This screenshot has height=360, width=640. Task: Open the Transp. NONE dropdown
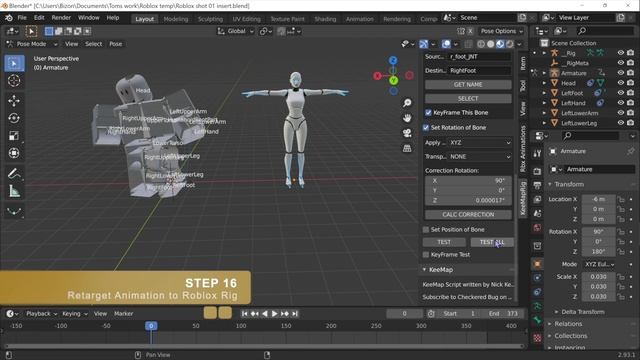point(480,157)
